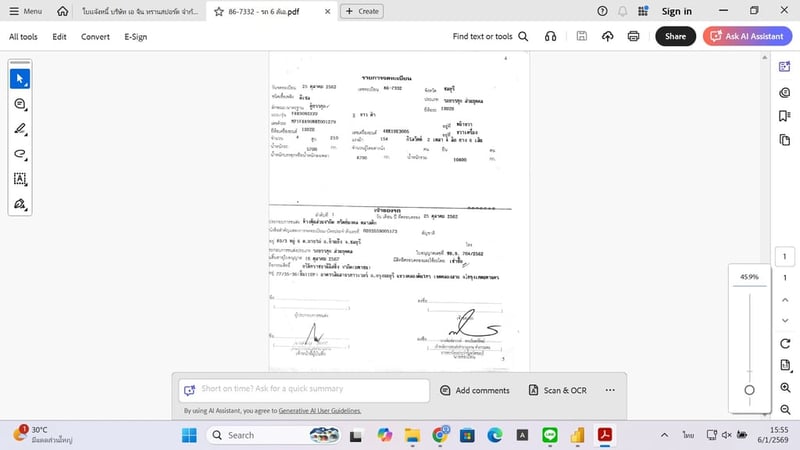This screenshot has height=450, width=800.
Task: Click the AI Assistant summary input field
Action: (x=304, y=389)
